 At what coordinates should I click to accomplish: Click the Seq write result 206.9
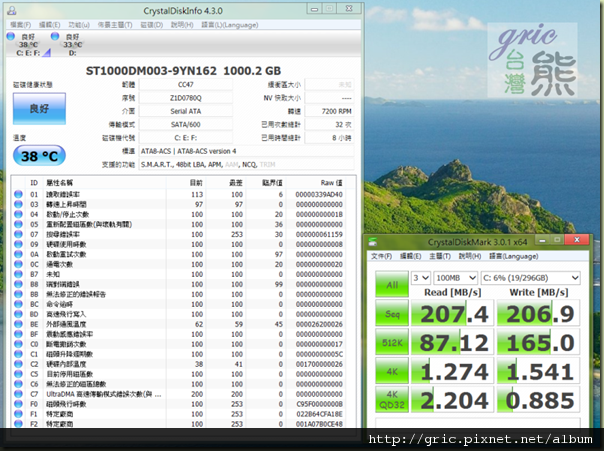(x=539, y=314)
